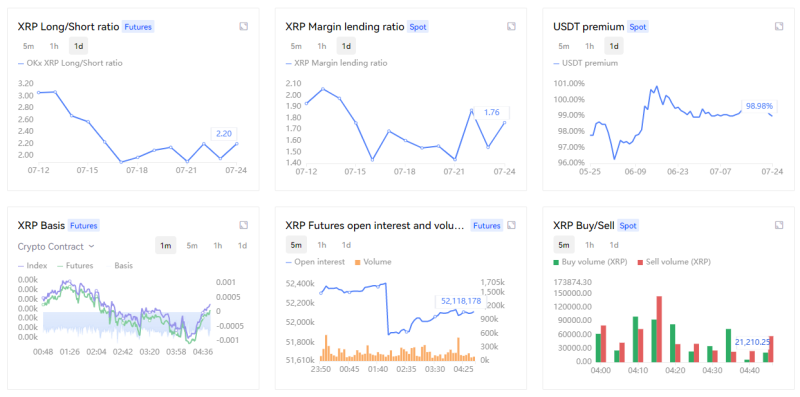This screenshot has width=800, height=397.
Task: Toggle the Index legend series
Action: pos(33,266)
